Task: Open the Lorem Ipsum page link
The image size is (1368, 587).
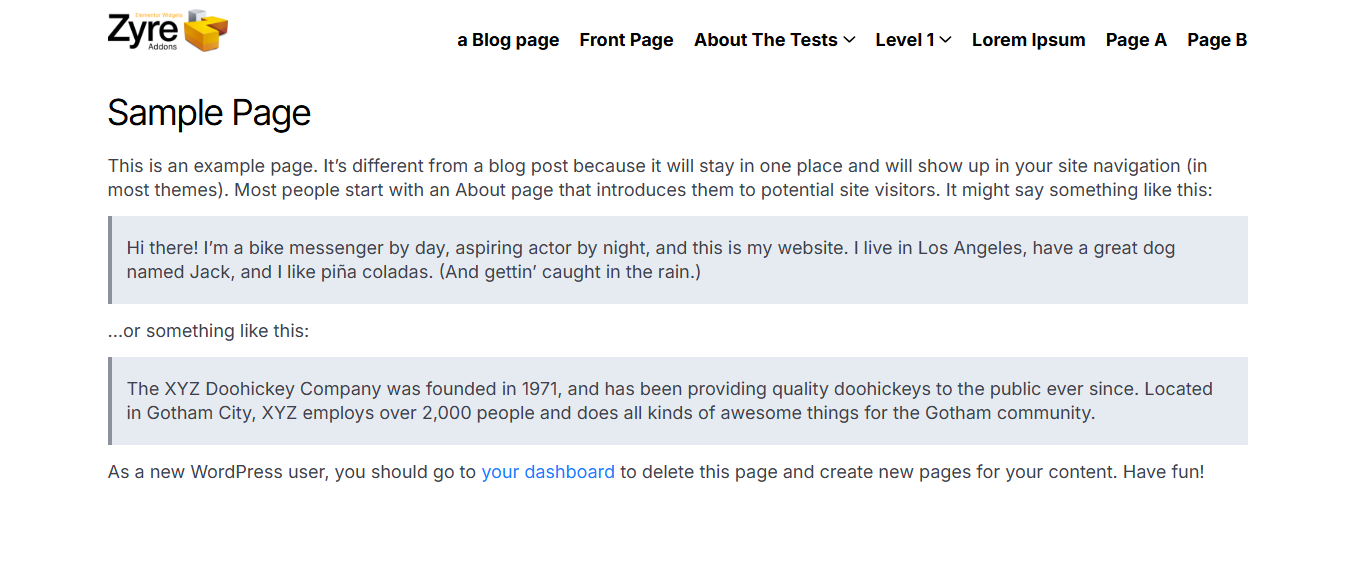Action: tap(1028, 40)
